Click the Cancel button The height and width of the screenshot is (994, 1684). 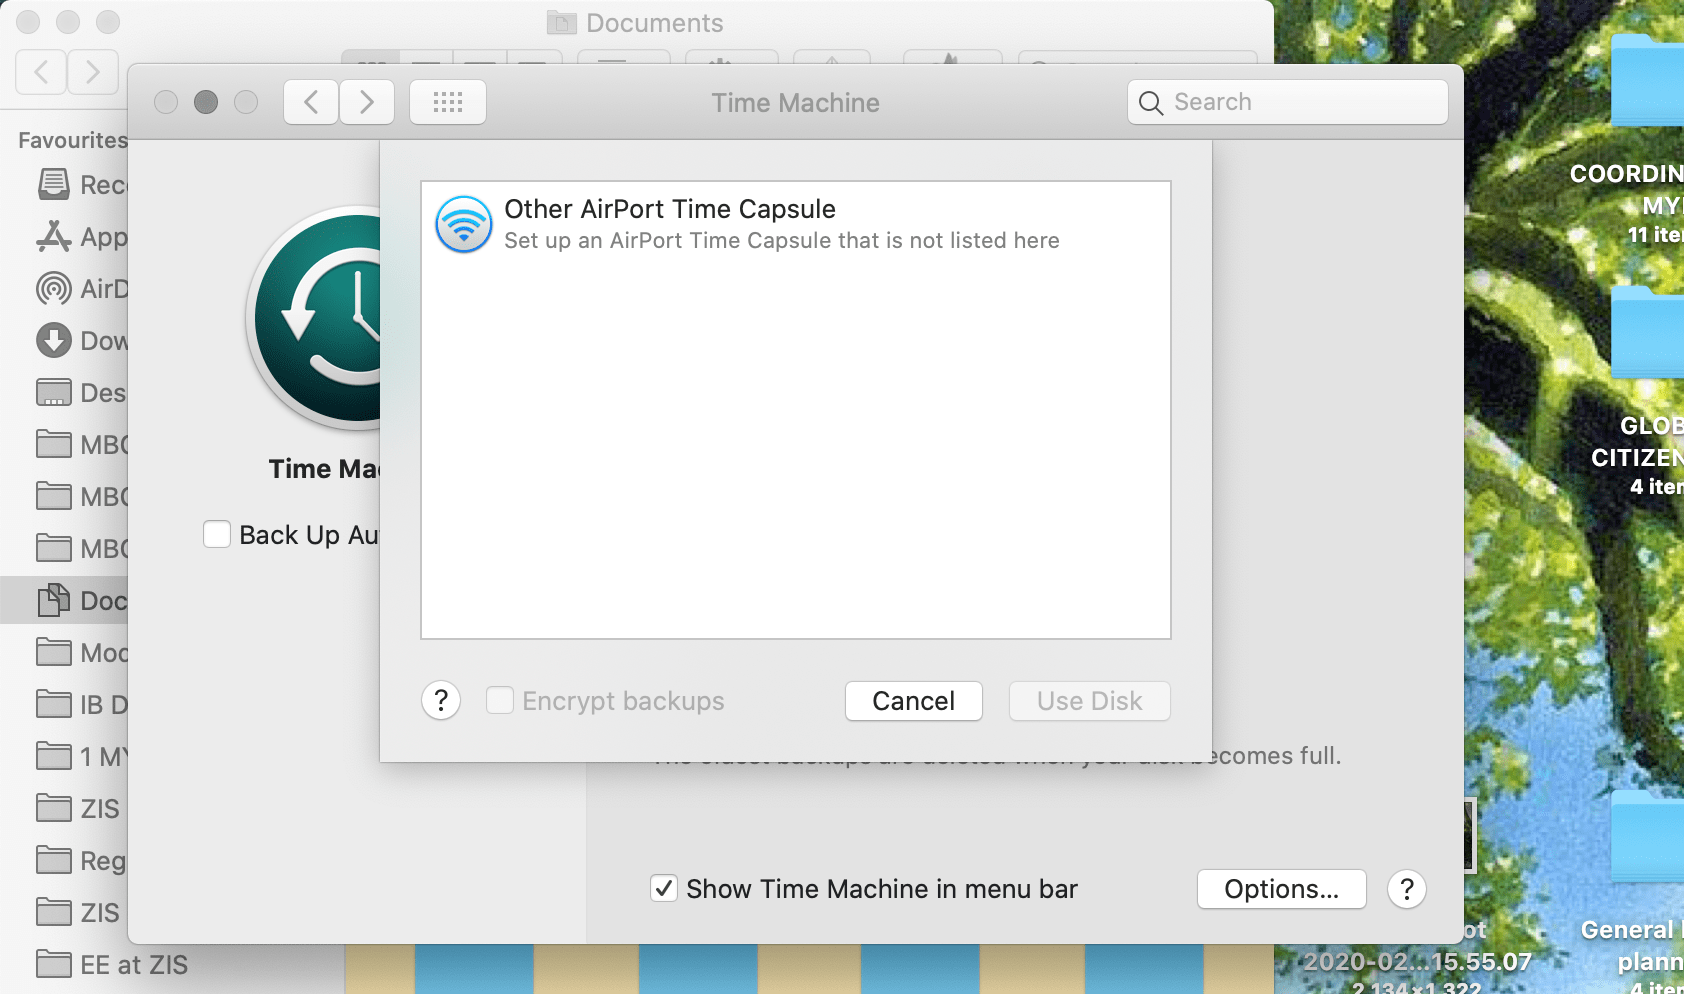tap(912, 700)
